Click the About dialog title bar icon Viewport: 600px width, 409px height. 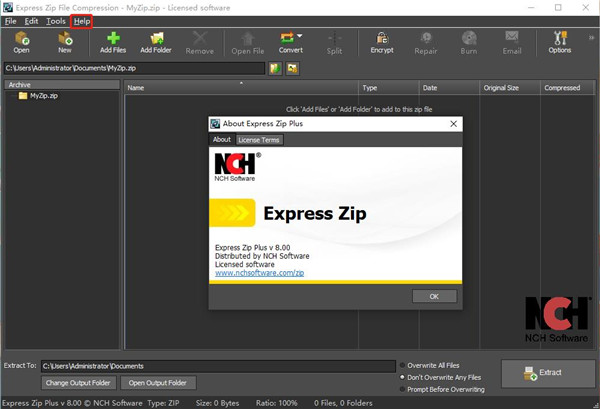215,124
